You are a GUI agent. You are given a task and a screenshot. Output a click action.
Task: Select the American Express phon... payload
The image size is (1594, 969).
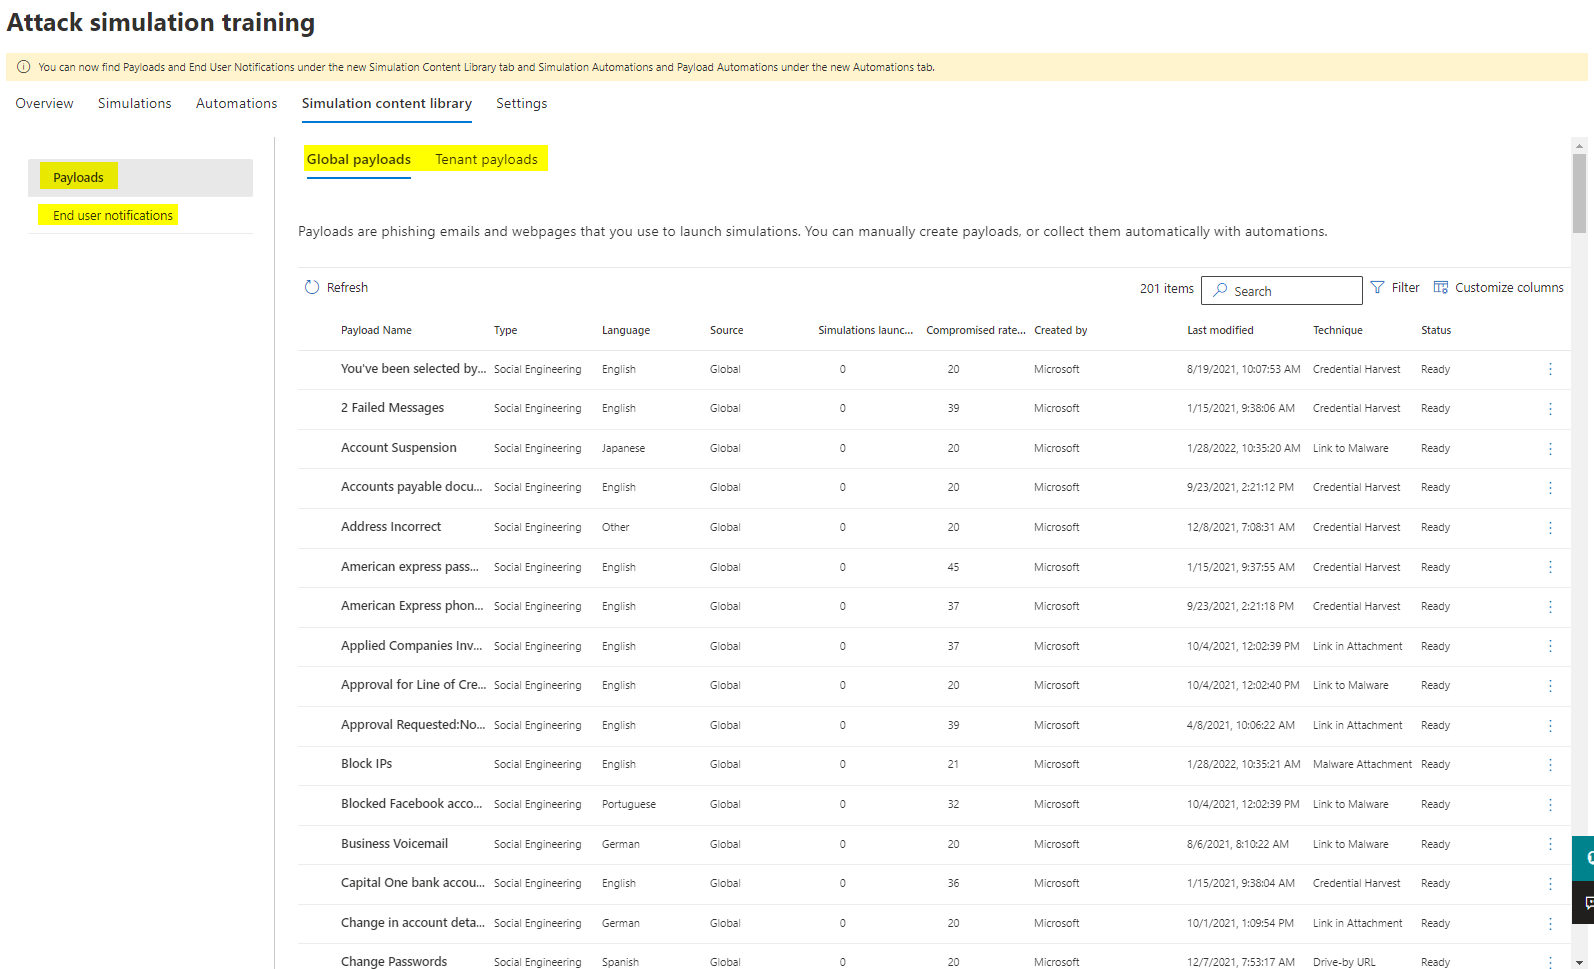(x=412, y=606)
